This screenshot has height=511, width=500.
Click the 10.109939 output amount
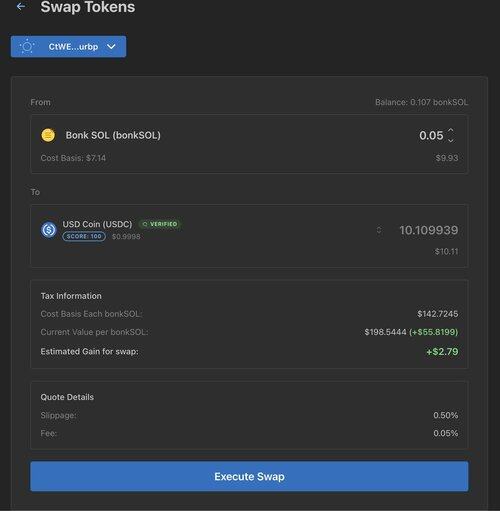coord(429,230)
